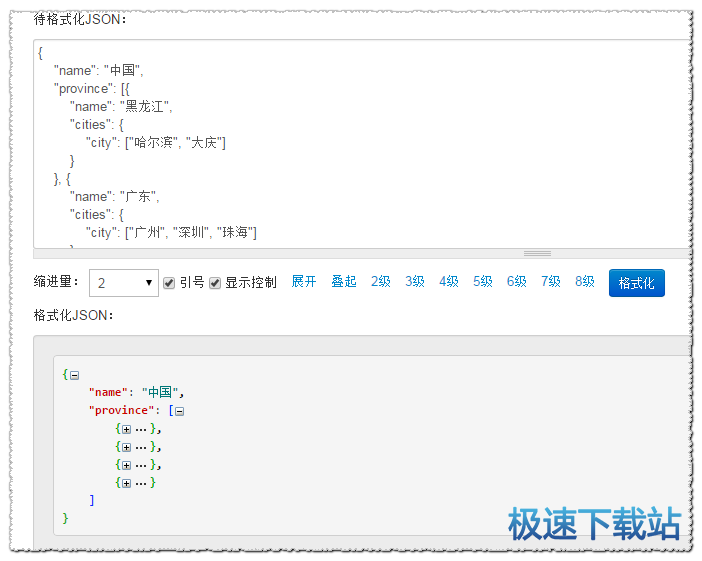
Task: Collapse the root JSON object minus icon
Action: [x=74, y=375]
